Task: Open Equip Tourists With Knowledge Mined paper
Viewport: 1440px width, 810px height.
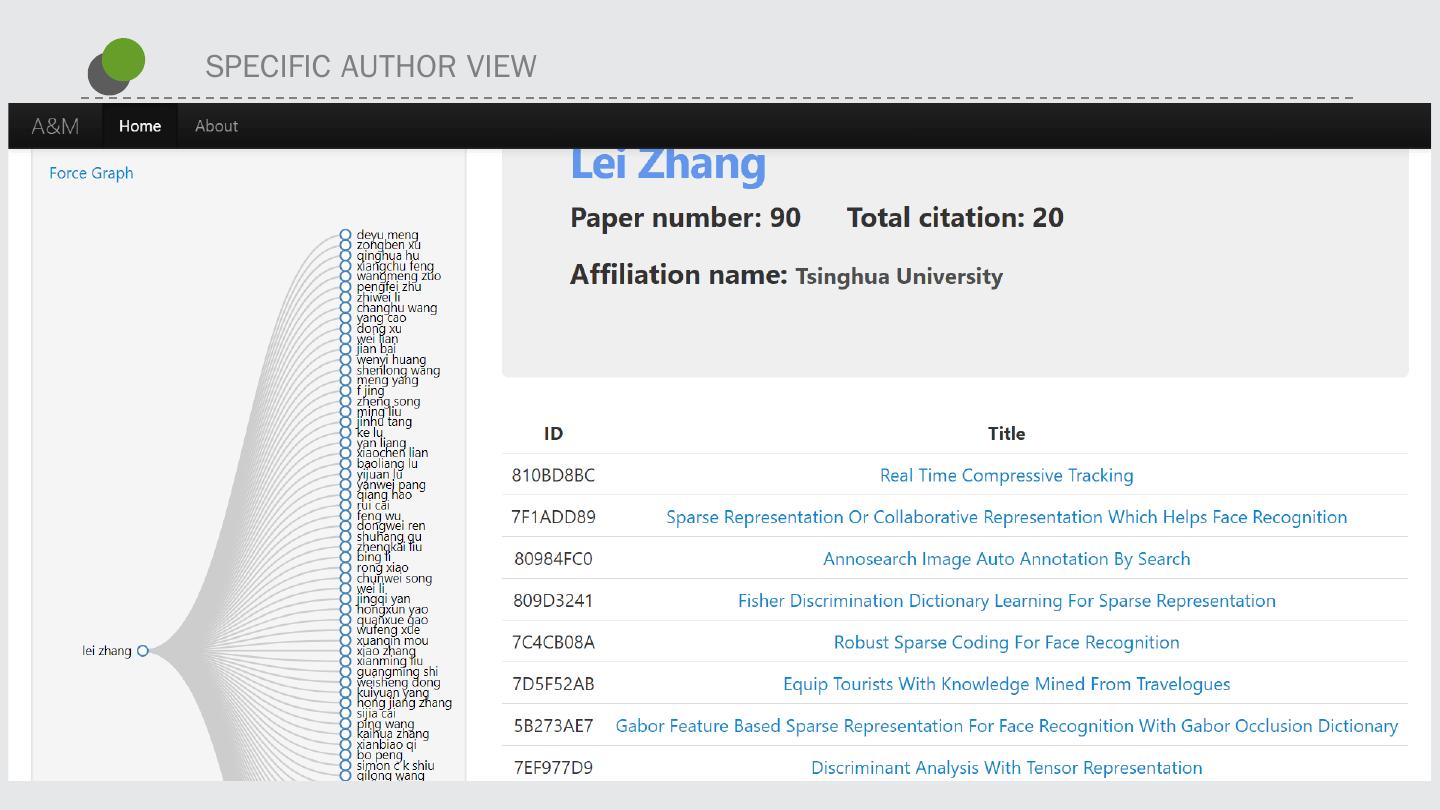Action: click(x=1006, y=684)
